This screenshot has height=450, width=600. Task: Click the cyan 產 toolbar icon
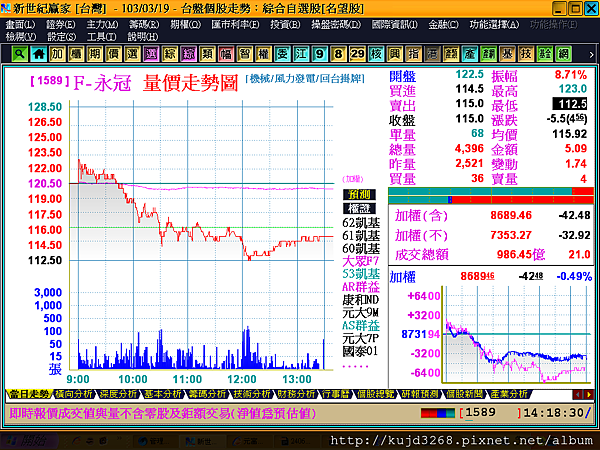[470, 54]
